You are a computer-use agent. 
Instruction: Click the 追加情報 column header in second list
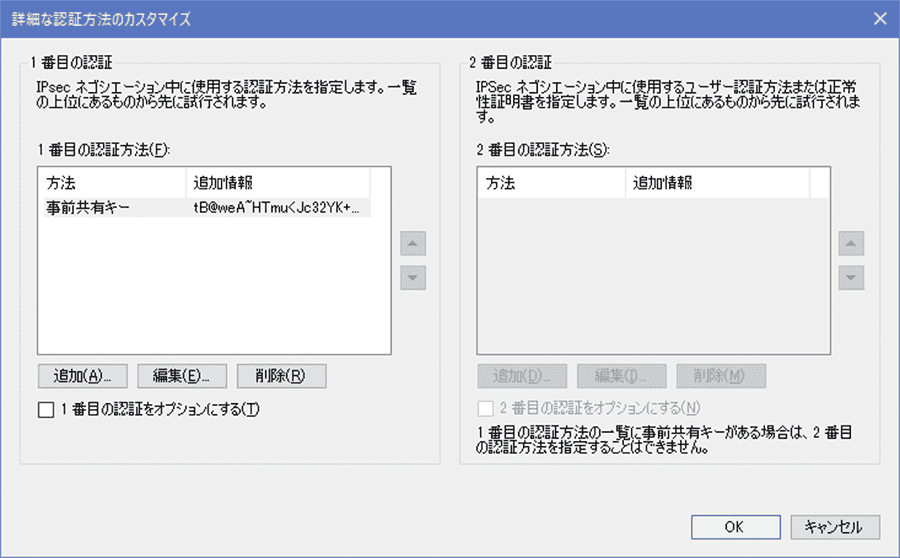[717, 183]
